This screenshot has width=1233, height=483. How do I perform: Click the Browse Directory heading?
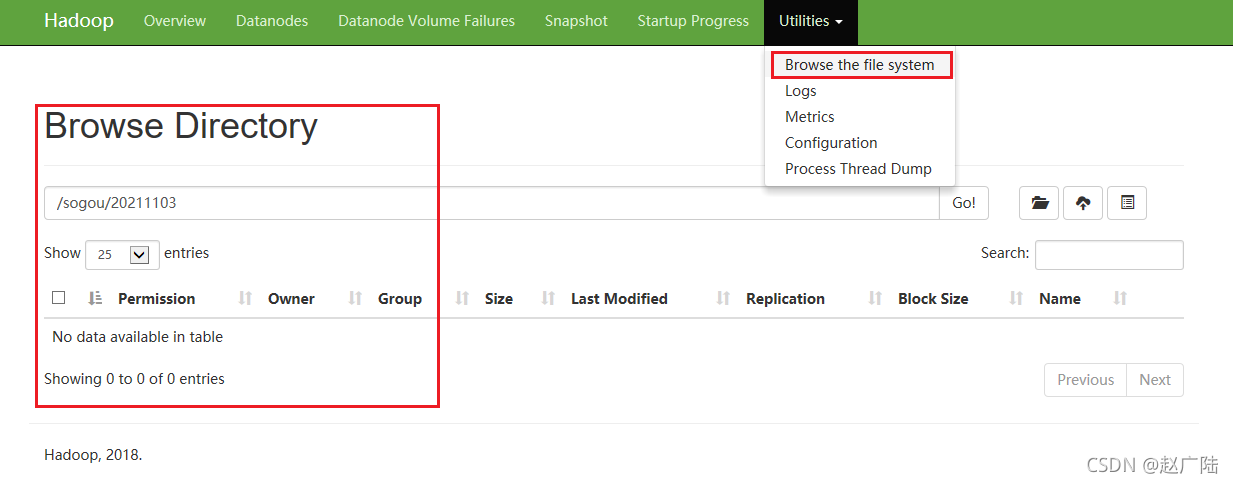pyautogui.click(x=181, y=126)
